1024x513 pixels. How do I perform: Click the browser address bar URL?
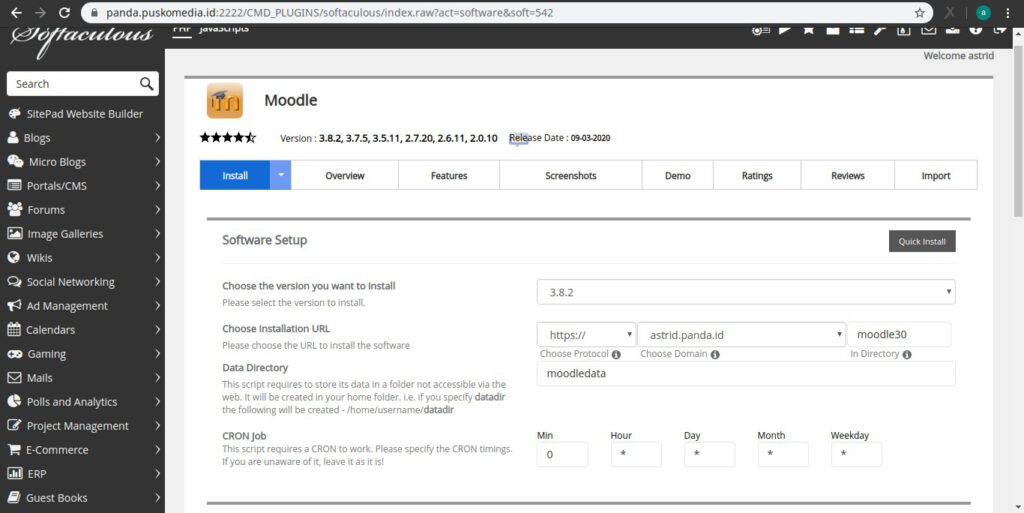point(330,12)
